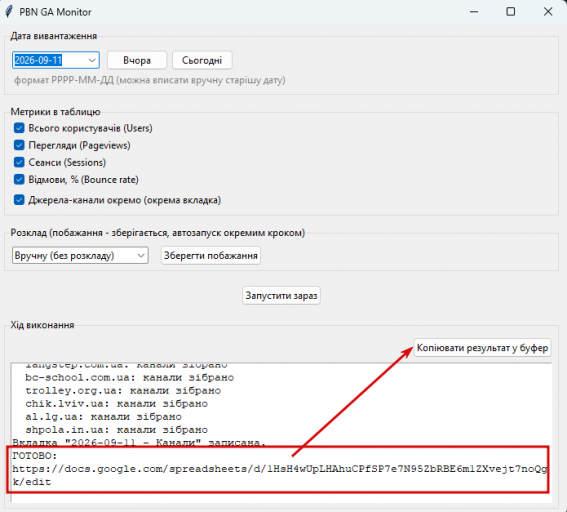Close the PBN GA Monitor window
Viewport: 567px width, 512px height.
pyautogui.click(x=548, y=12)
